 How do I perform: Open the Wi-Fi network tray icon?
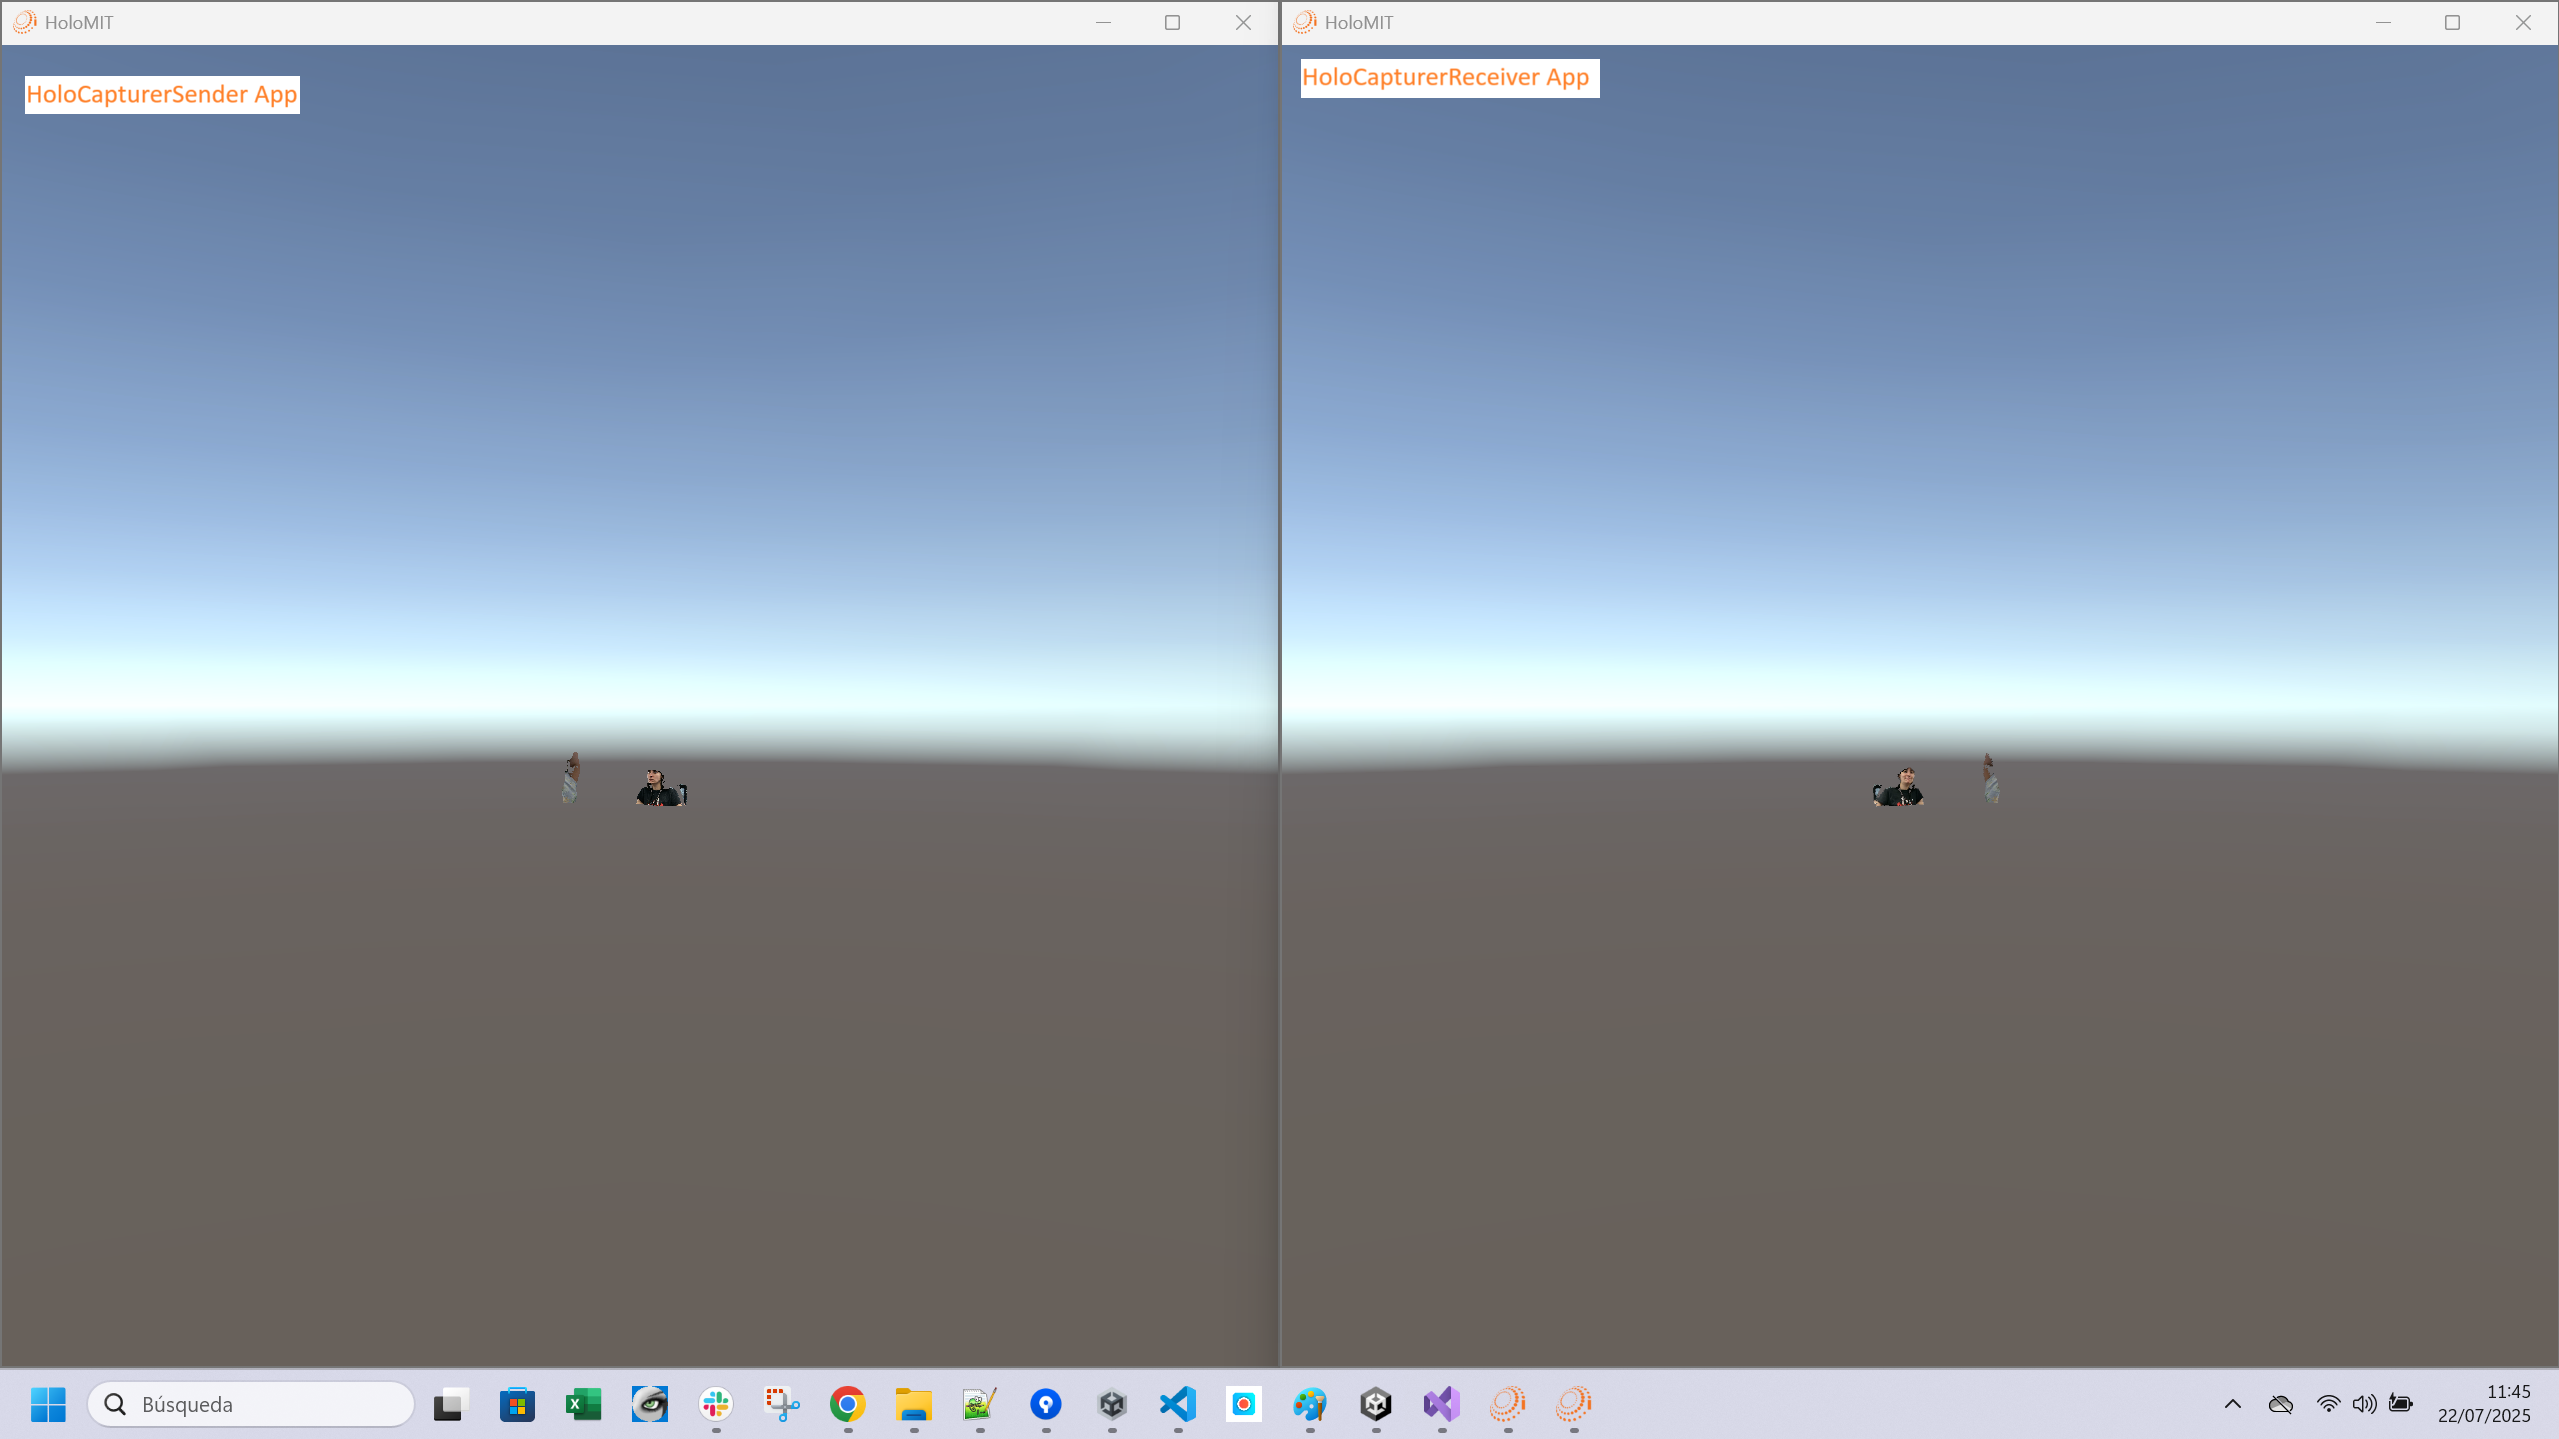click(2328, 1404)
